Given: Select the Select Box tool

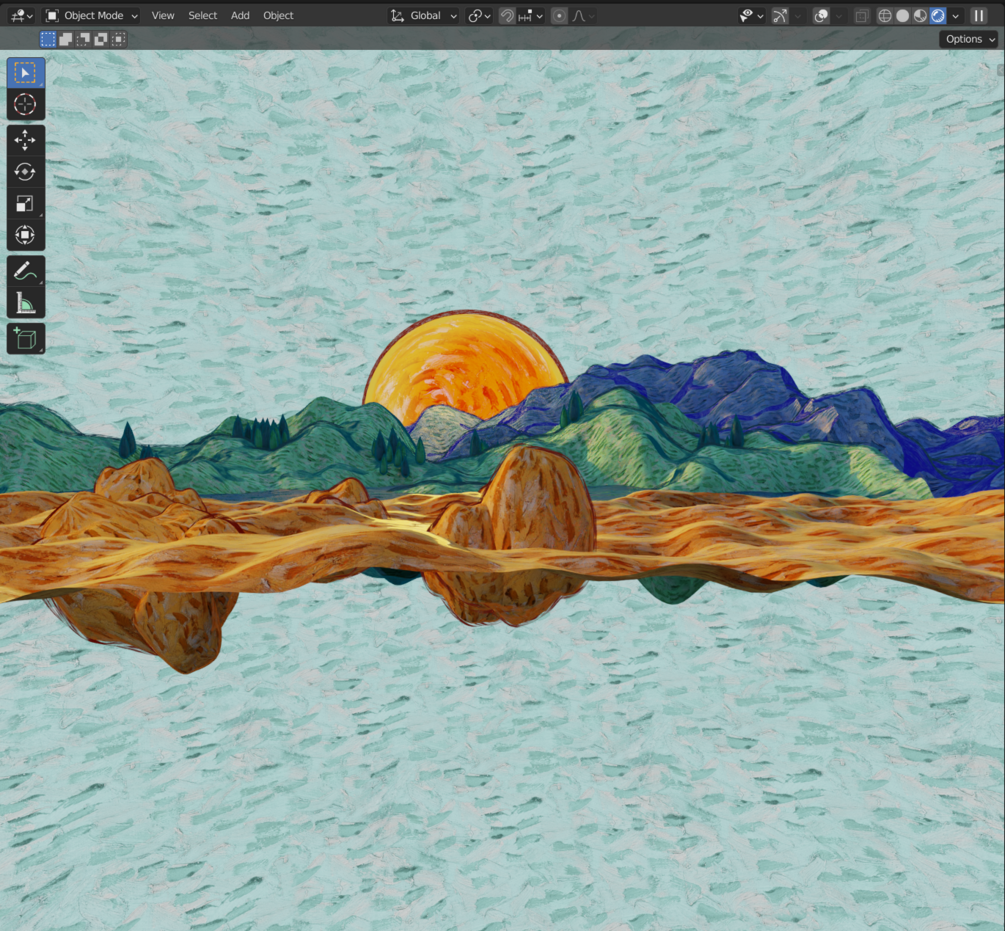Looking at the screenshot, I should click(25, 72).
